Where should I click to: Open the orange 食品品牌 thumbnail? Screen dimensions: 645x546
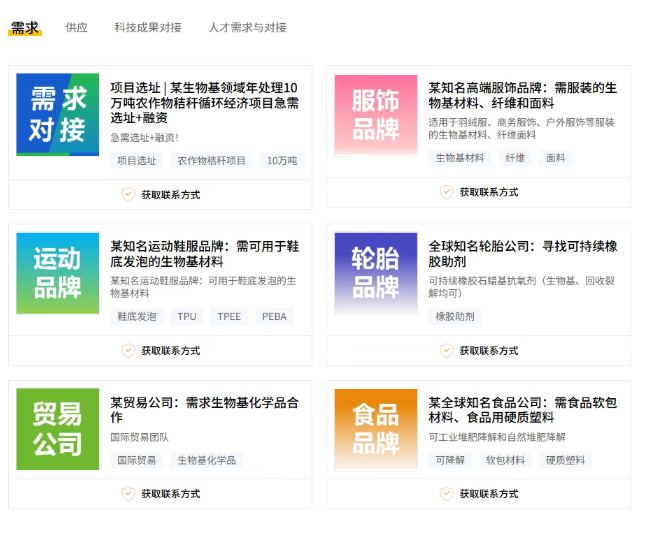click(376, 428)
